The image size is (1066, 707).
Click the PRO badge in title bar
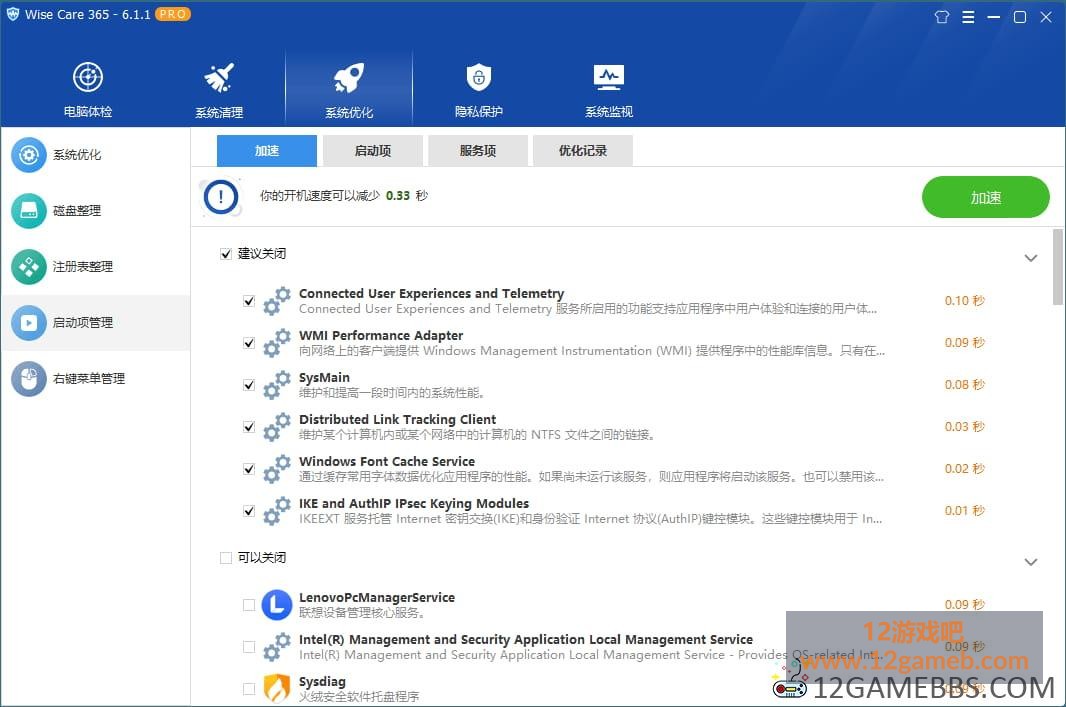[x=173, y=14]
